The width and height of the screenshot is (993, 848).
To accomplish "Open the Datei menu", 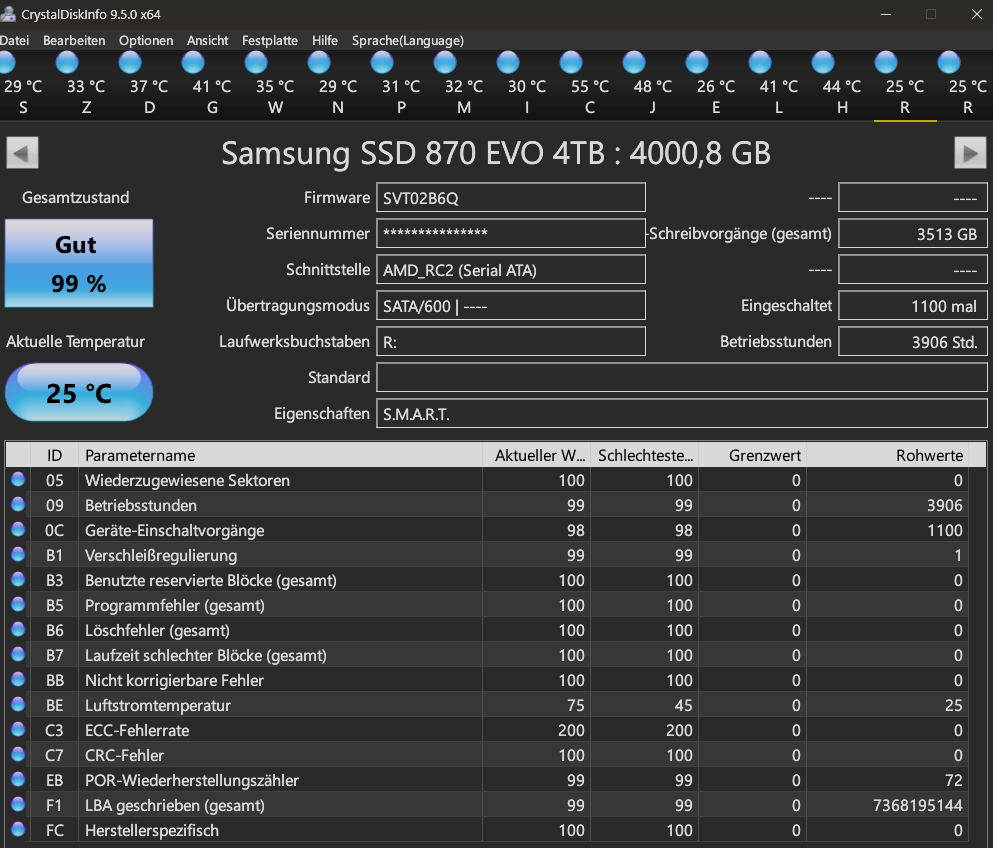I will 14,41.
